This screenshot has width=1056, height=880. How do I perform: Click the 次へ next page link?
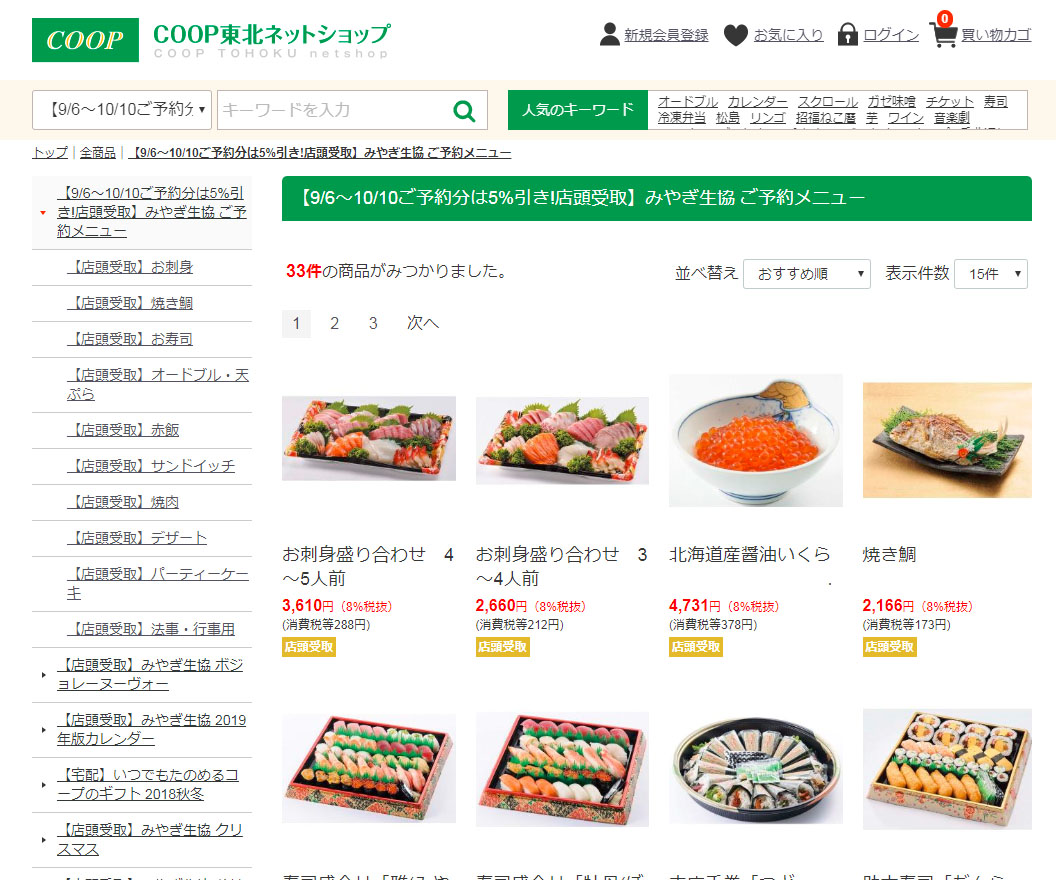coord(422,323)
